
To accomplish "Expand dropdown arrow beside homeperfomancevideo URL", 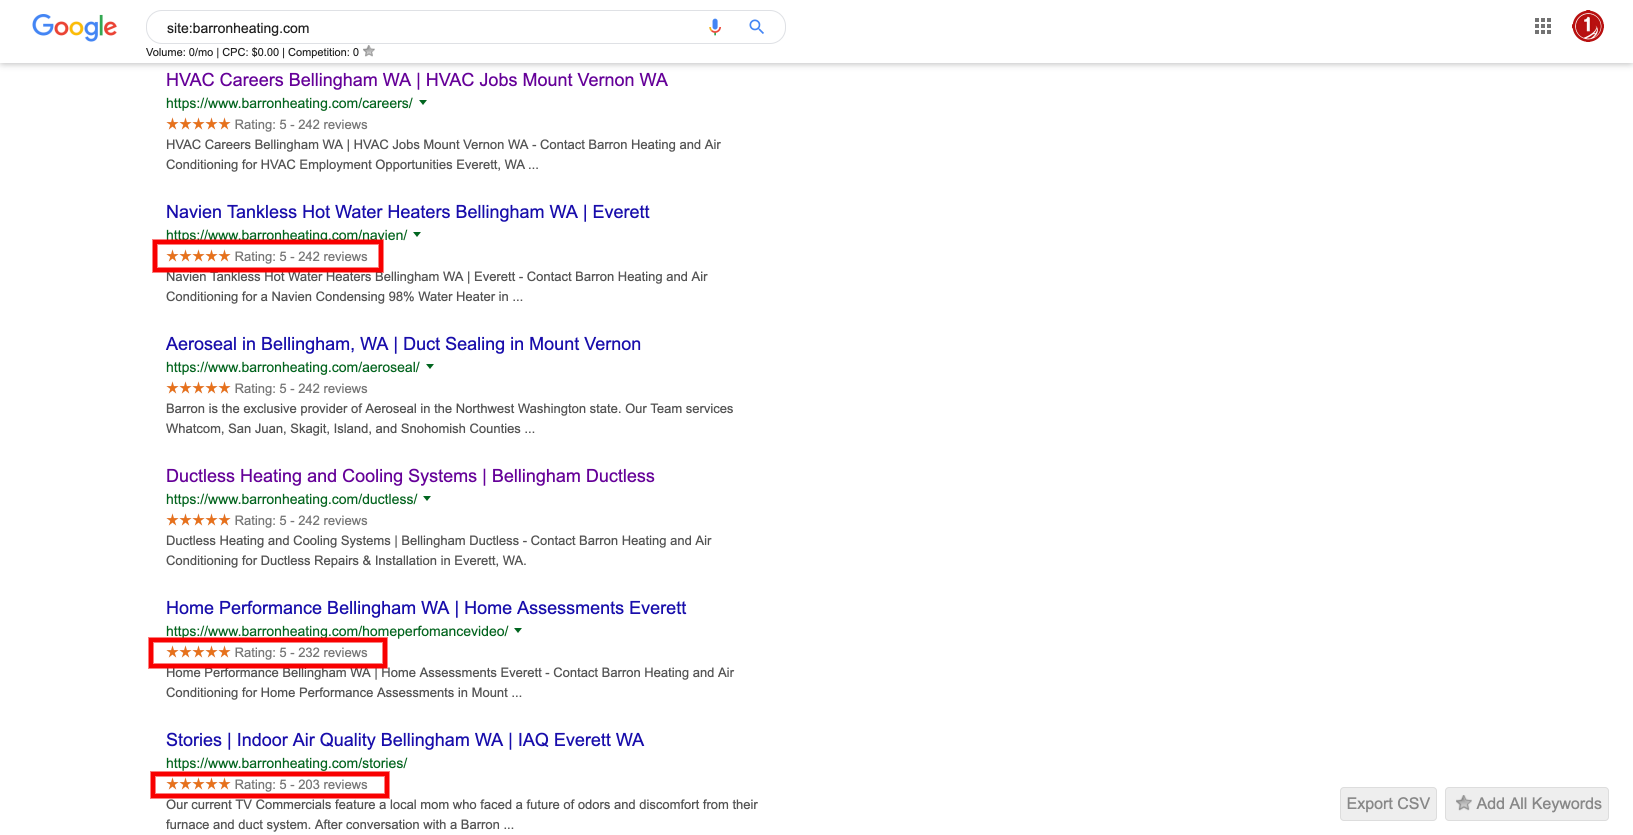I will click(518, 631).
